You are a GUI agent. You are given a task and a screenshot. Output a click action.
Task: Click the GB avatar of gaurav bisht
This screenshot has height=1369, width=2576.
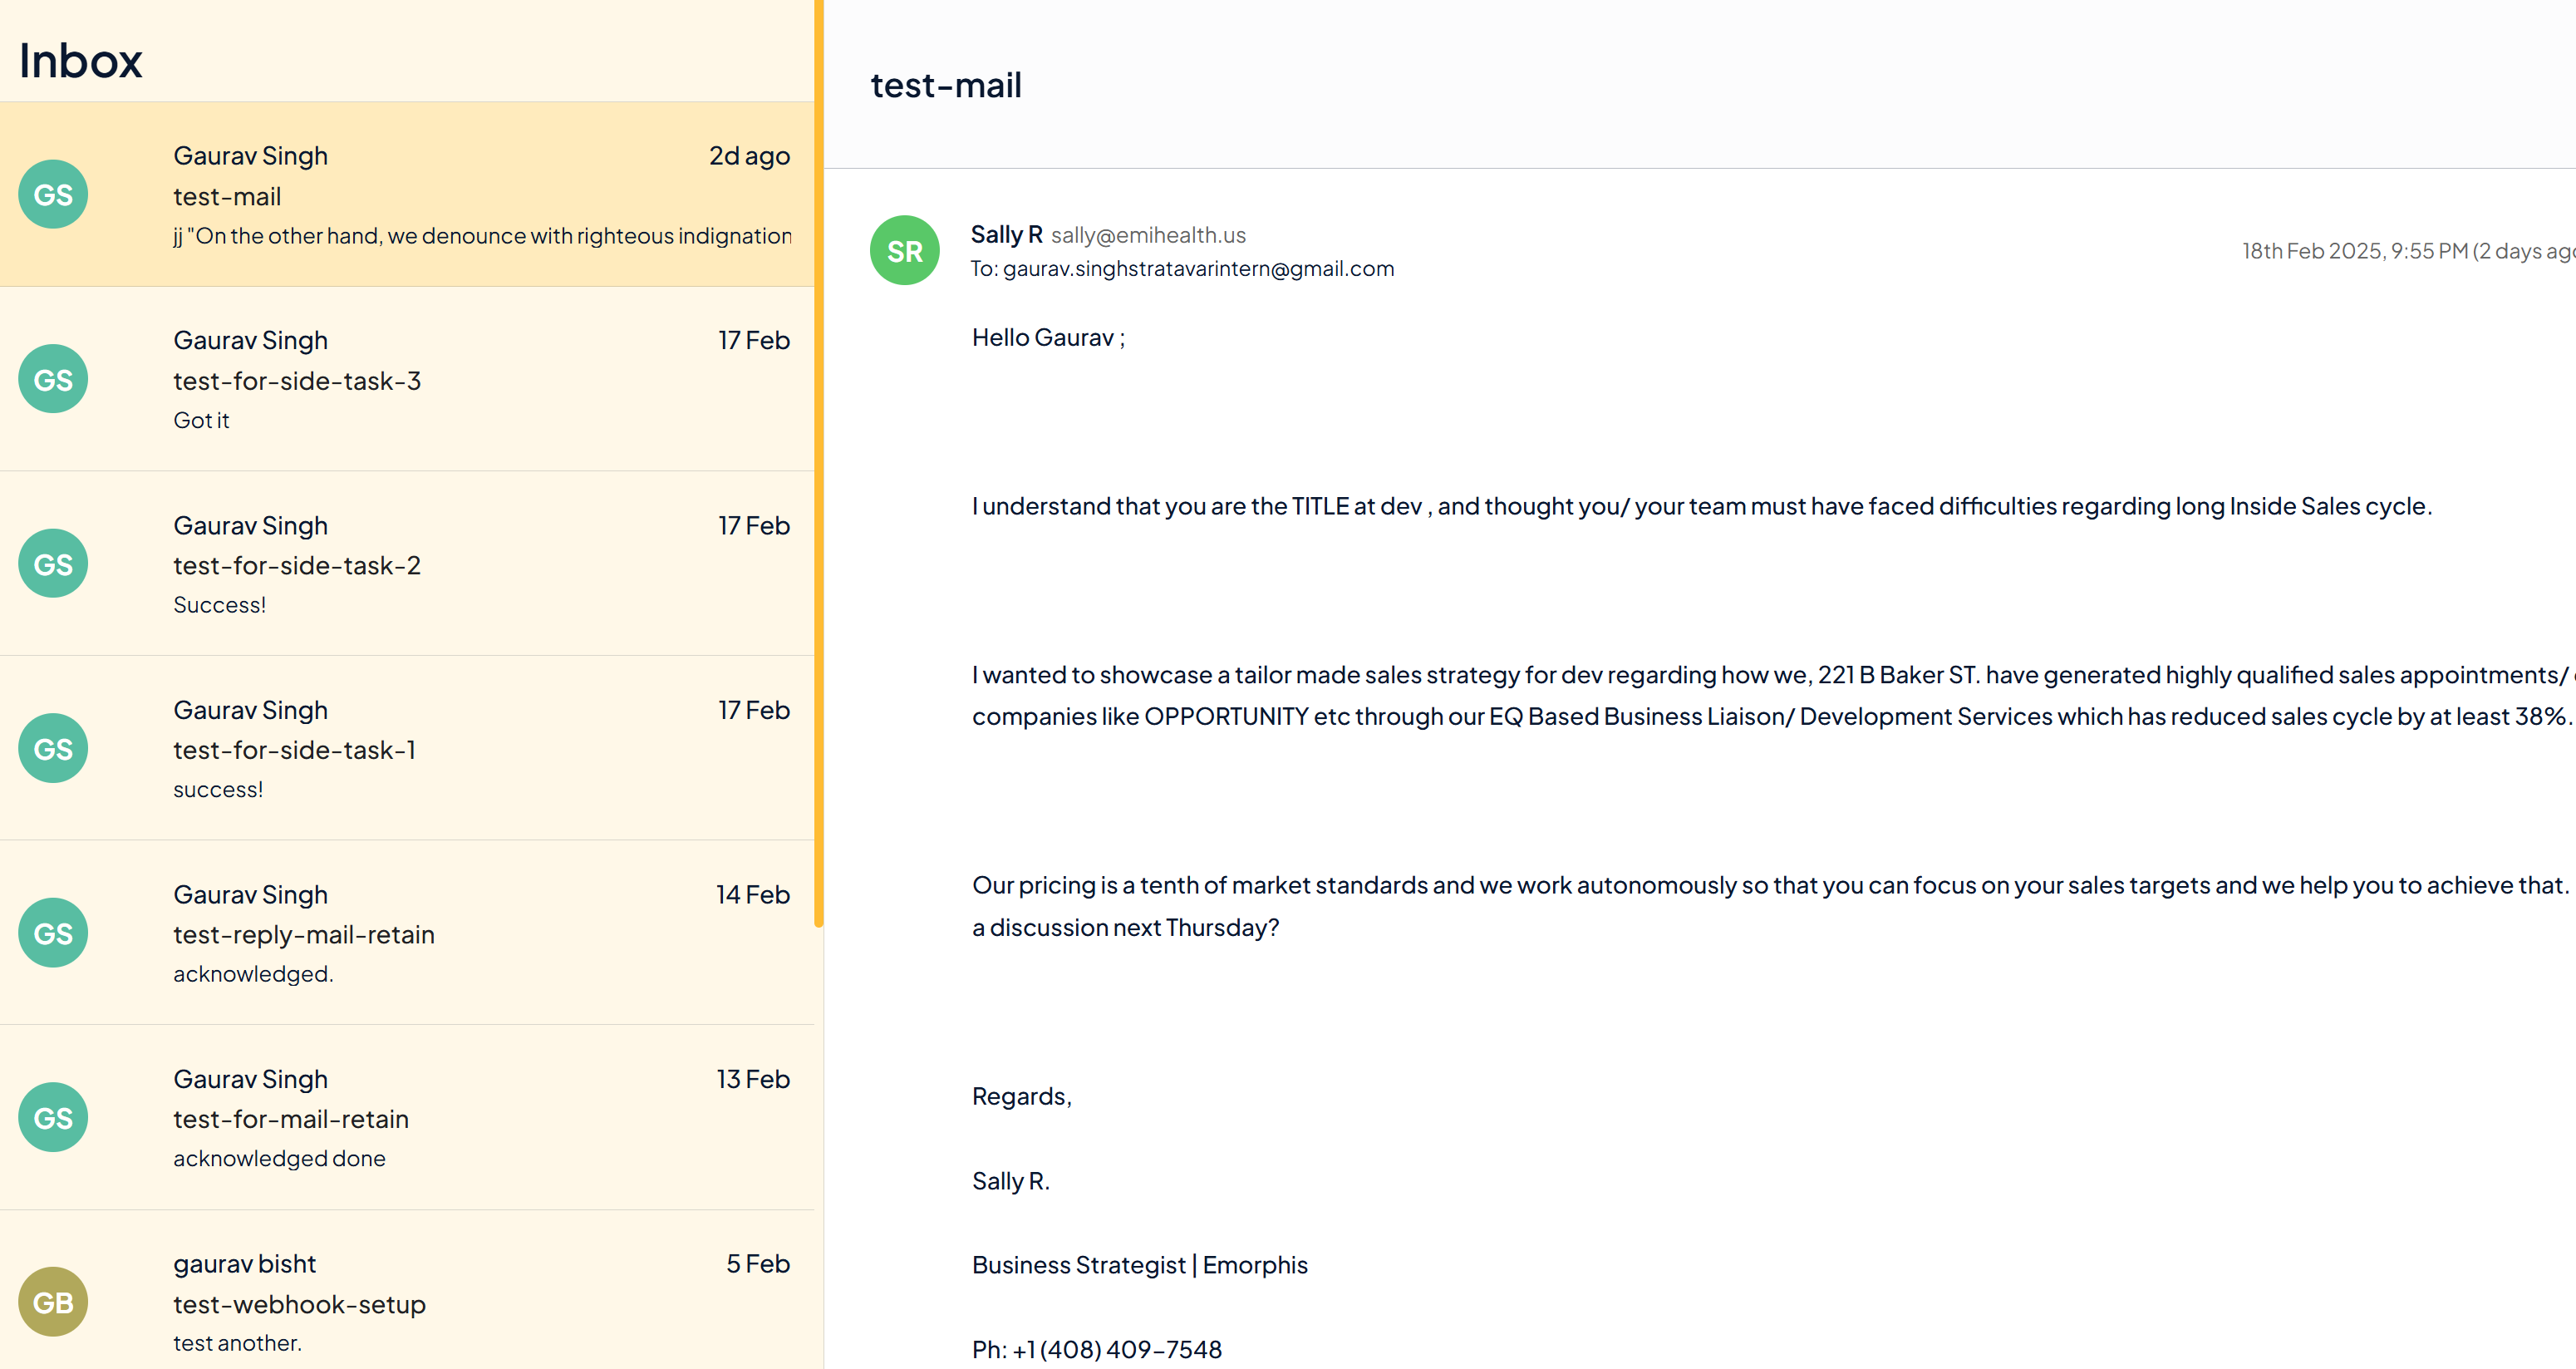(53, 1302)
